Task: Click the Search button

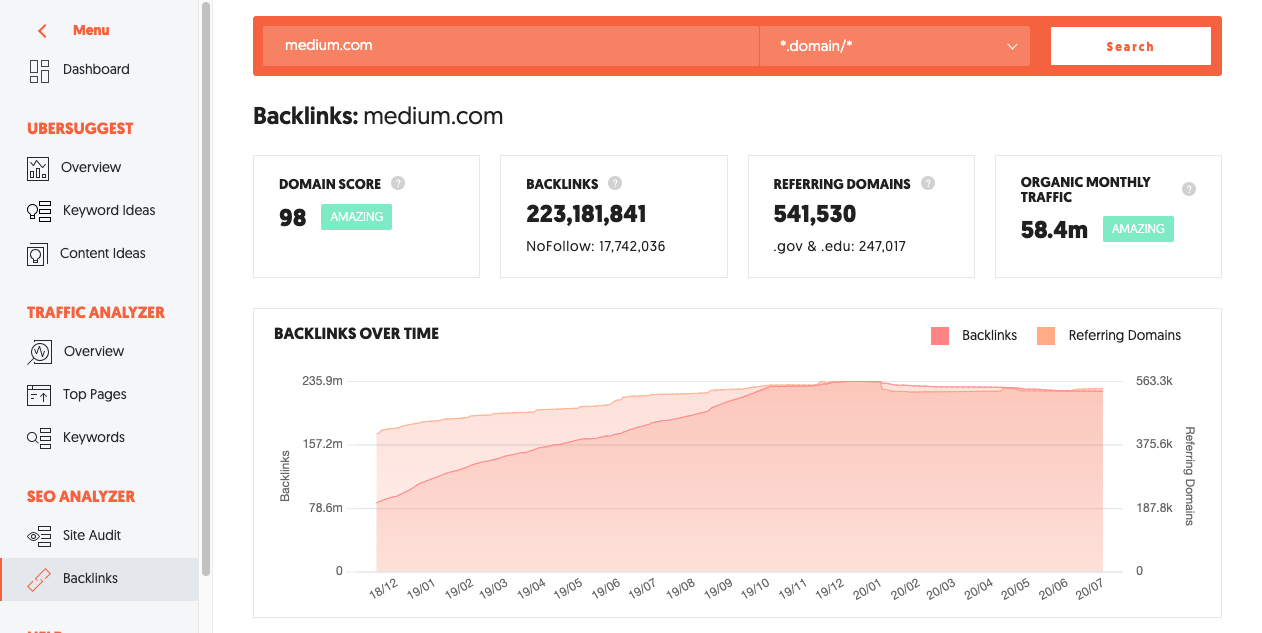Action: click(x=1131, y=46)
